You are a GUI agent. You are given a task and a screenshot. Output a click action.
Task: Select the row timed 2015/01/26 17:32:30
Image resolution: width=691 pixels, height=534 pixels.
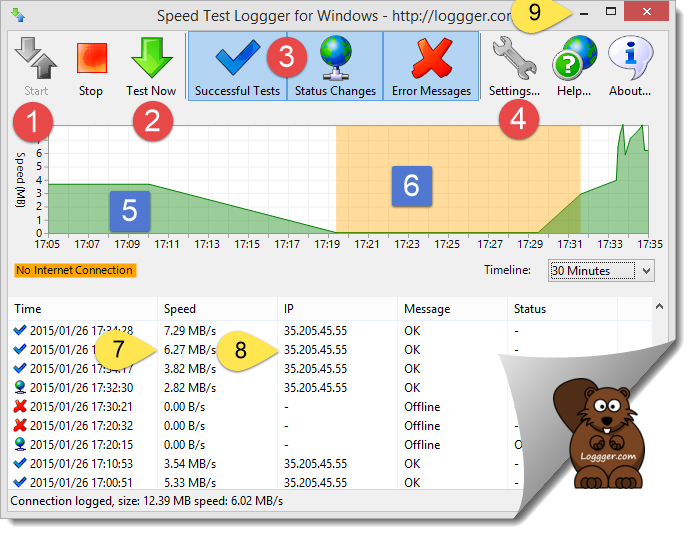click(264, 387)
